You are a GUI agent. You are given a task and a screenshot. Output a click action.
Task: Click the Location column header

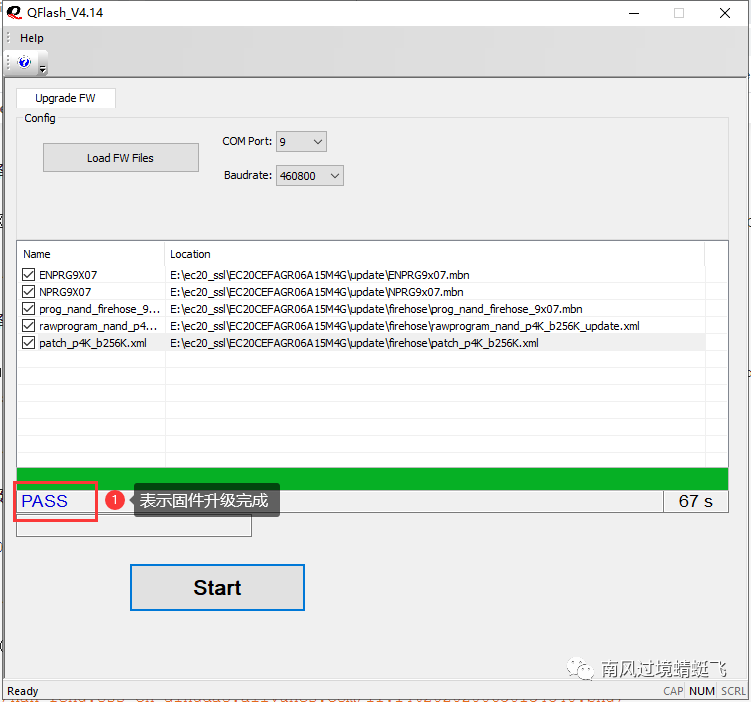point(434,254)
